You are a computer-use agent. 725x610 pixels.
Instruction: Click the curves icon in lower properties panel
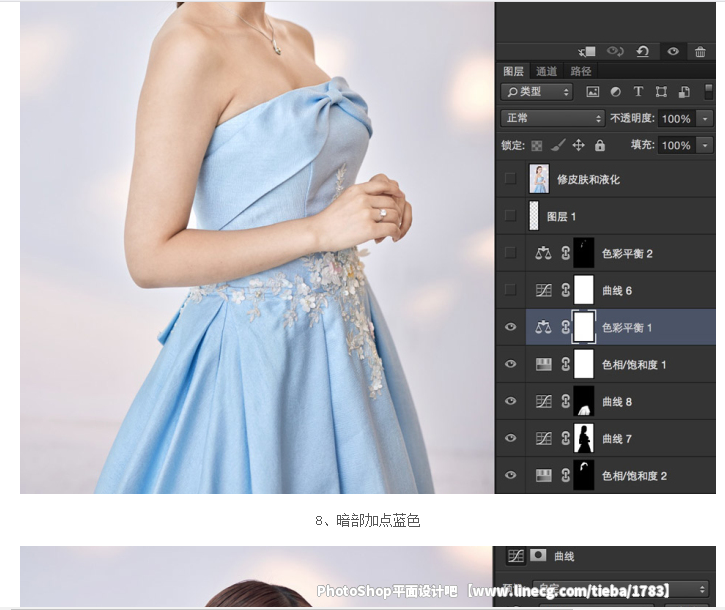coord(516,555)
